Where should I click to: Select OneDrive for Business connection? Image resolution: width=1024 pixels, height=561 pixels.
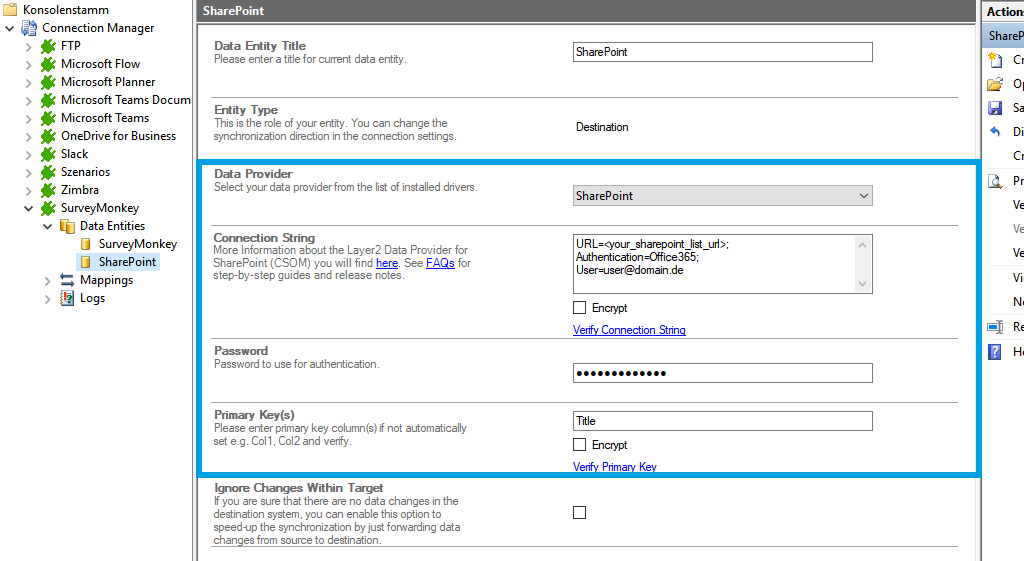pos(118,136)
